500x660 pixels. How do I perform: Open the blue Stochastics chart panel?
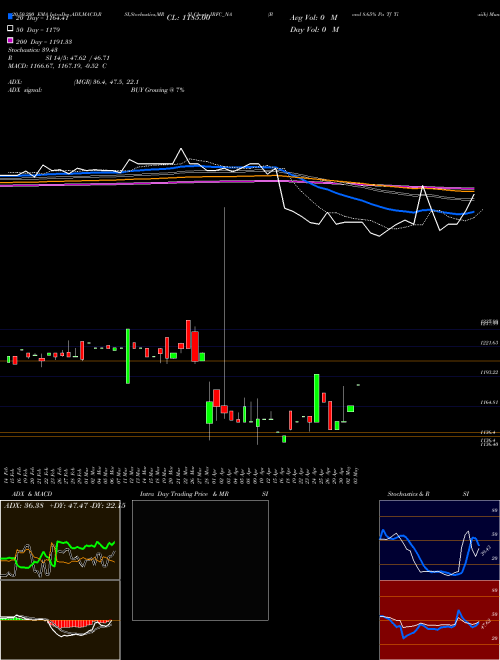(x=439, y=540)
